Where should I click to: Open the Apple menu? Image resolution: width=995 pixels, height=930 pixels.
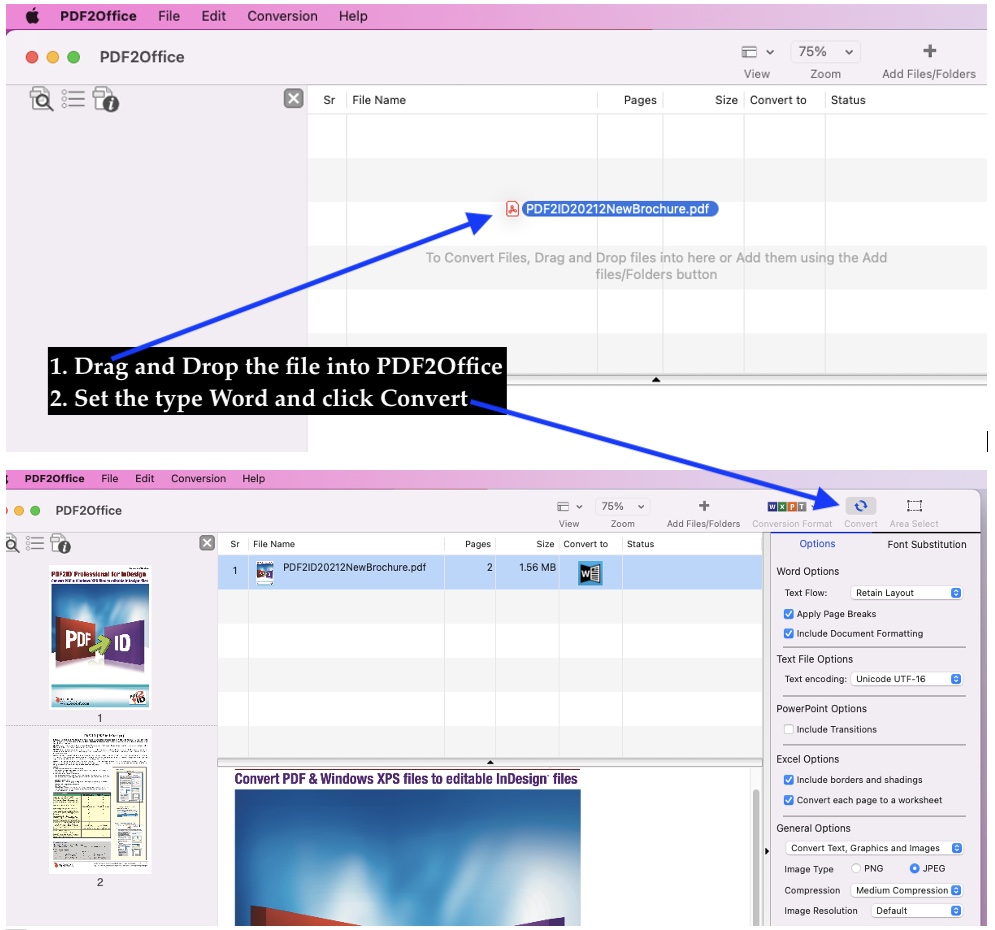point(32,16)
